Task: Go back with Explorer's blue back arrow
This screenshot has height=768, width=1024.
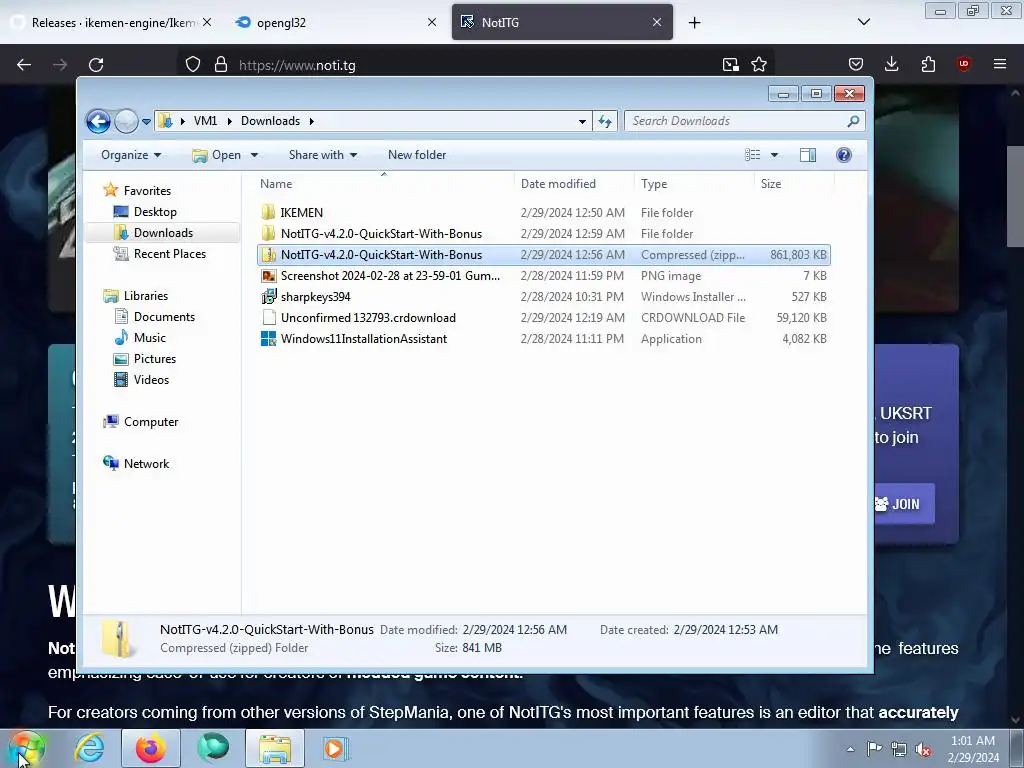Action: (x=99, y=121)
